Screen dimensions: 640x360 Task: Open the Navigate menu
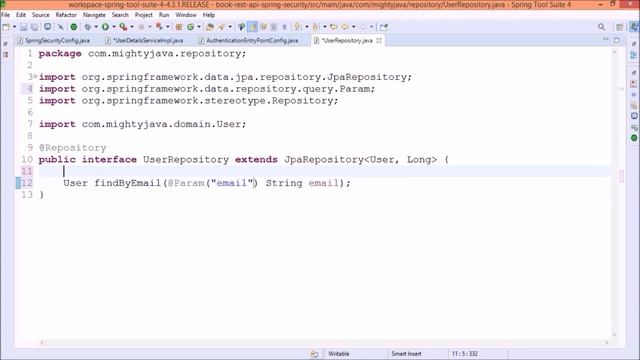click(x=94, y=15)
